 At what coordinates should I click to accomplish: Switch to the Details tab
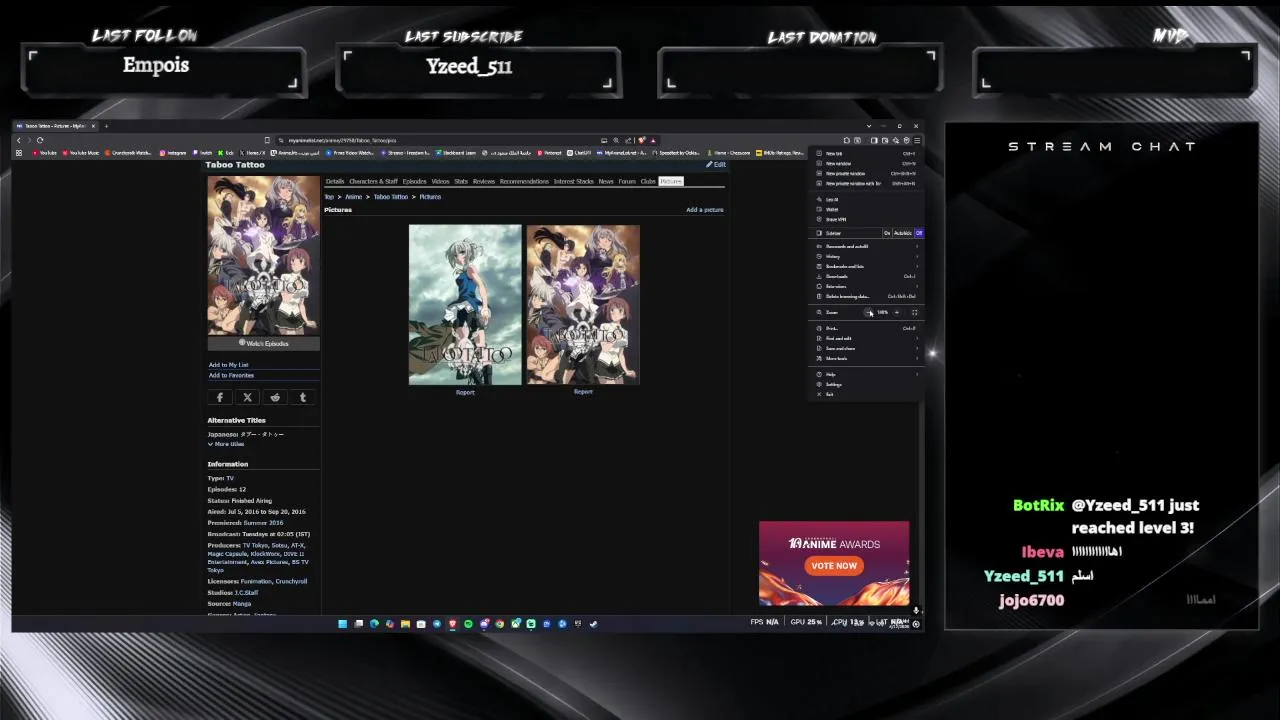(x=335, y=181)
